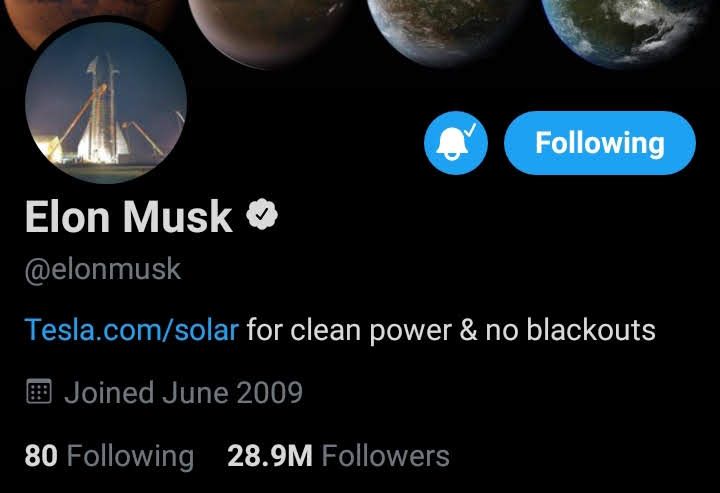The width and height of the screenshot is (720, 493).
Task: Click the 28.9M follower count number
Action: tap(270, 456)
